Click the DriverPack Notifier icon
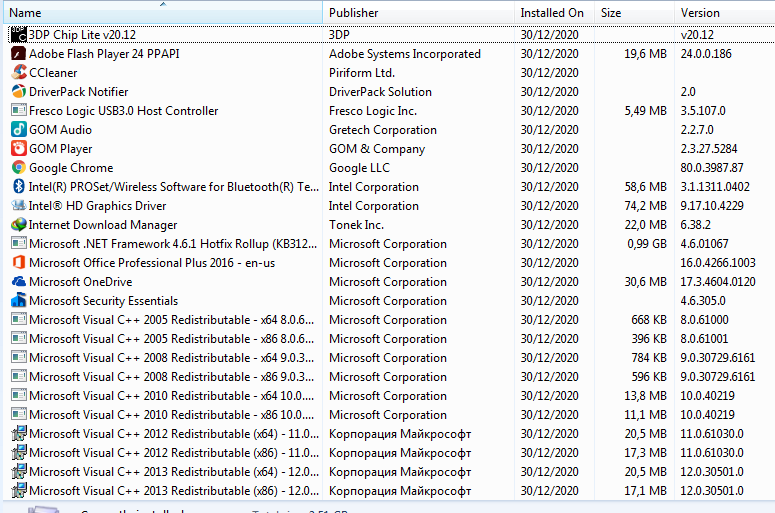Screen dimensions: 775x513 click(x=19, y=91)
